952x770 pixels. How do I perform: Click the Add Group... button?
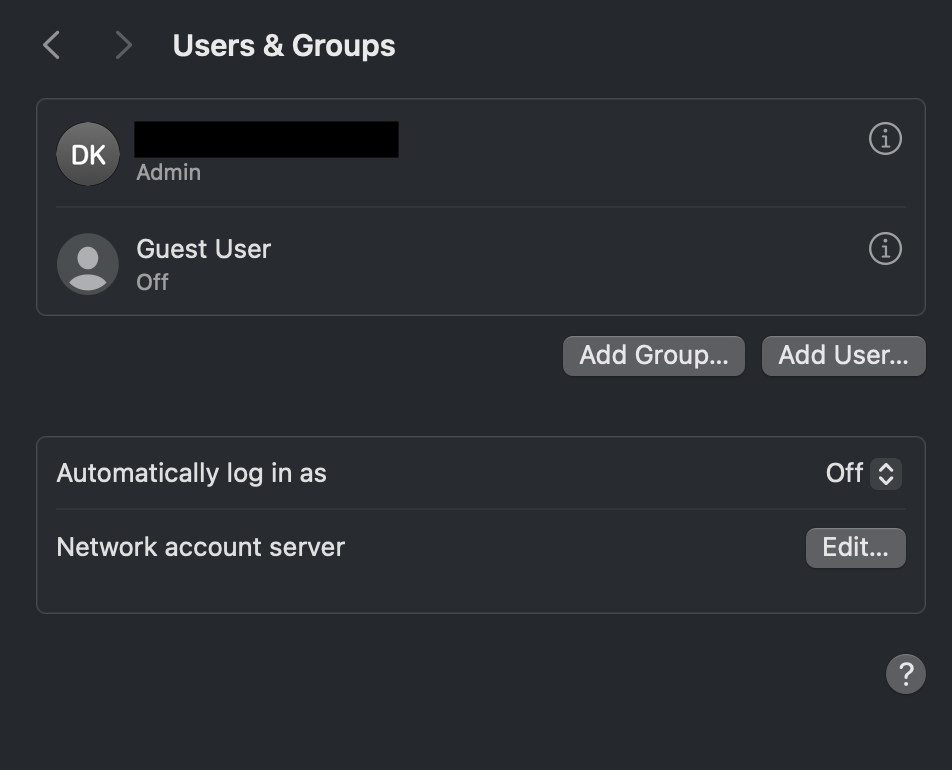coord(654,355)
